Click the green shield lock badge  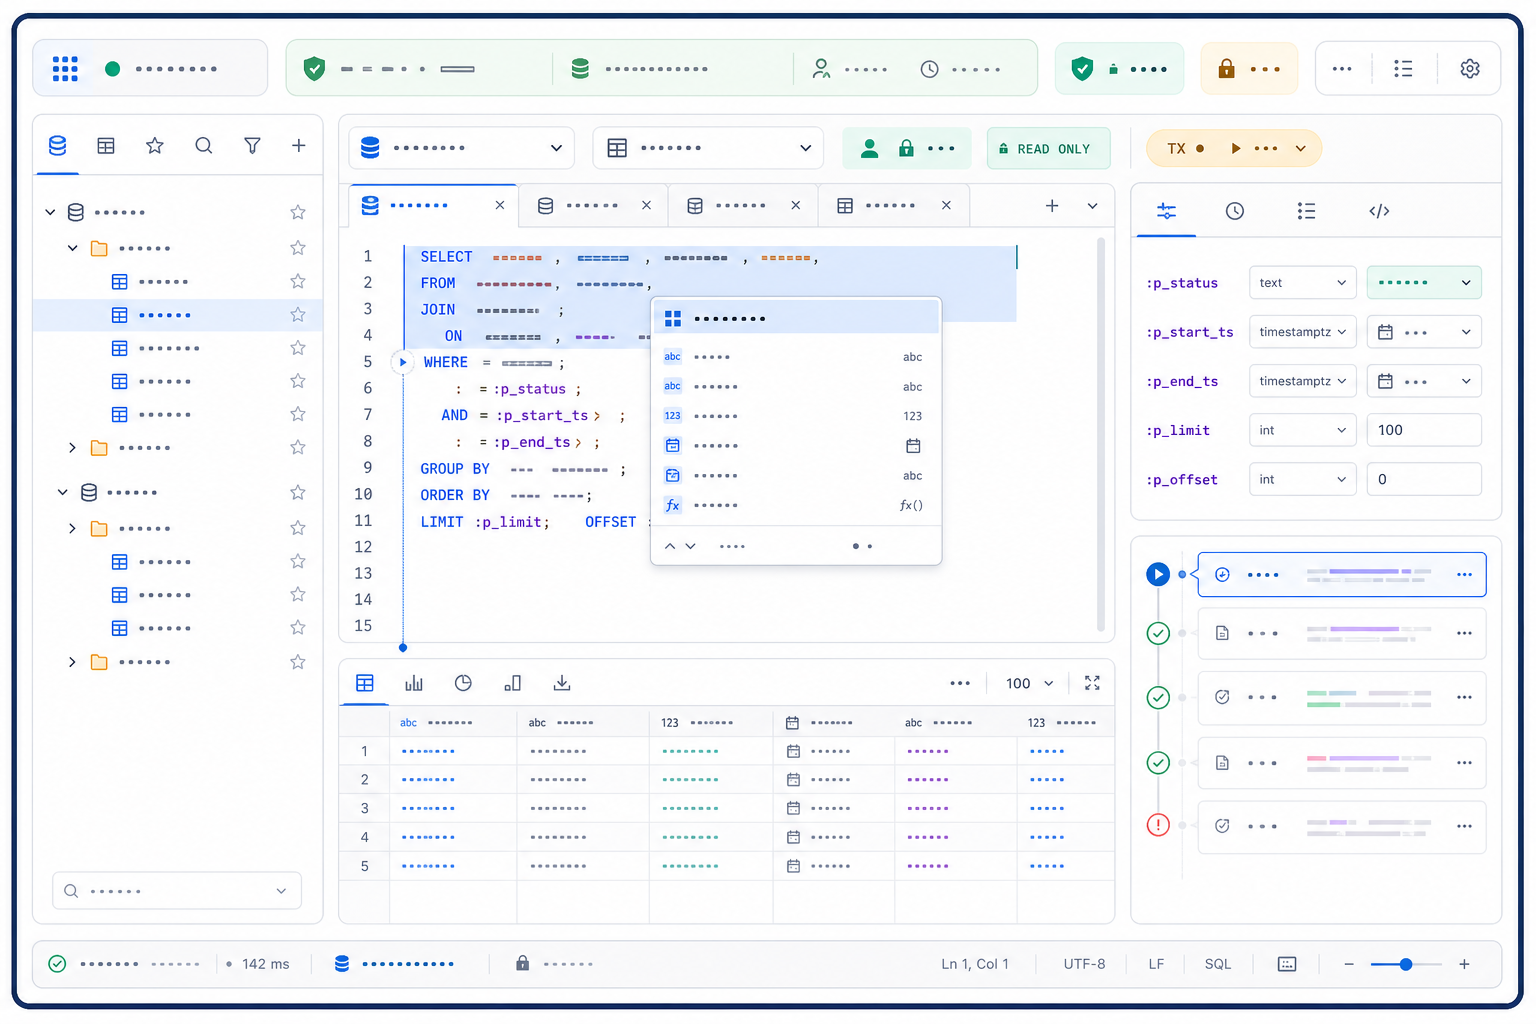point(1119,68)
